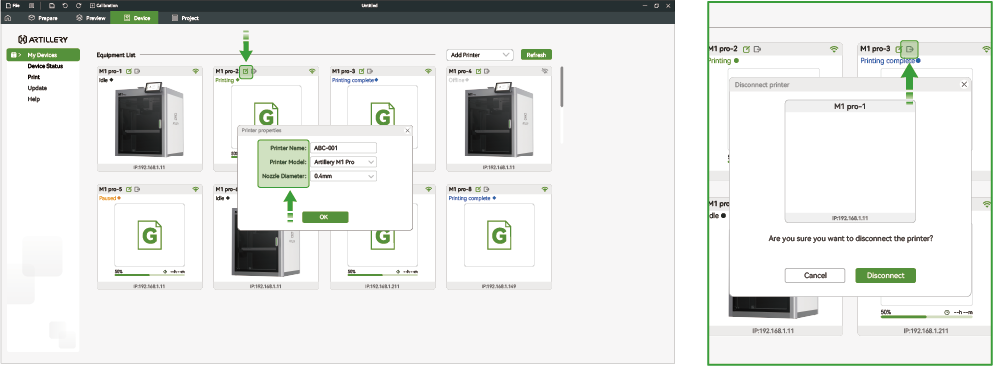Screen dimensions: 993x366
Task: Edit properties of M1 pro-2 in main window
Action: point(246,72)
